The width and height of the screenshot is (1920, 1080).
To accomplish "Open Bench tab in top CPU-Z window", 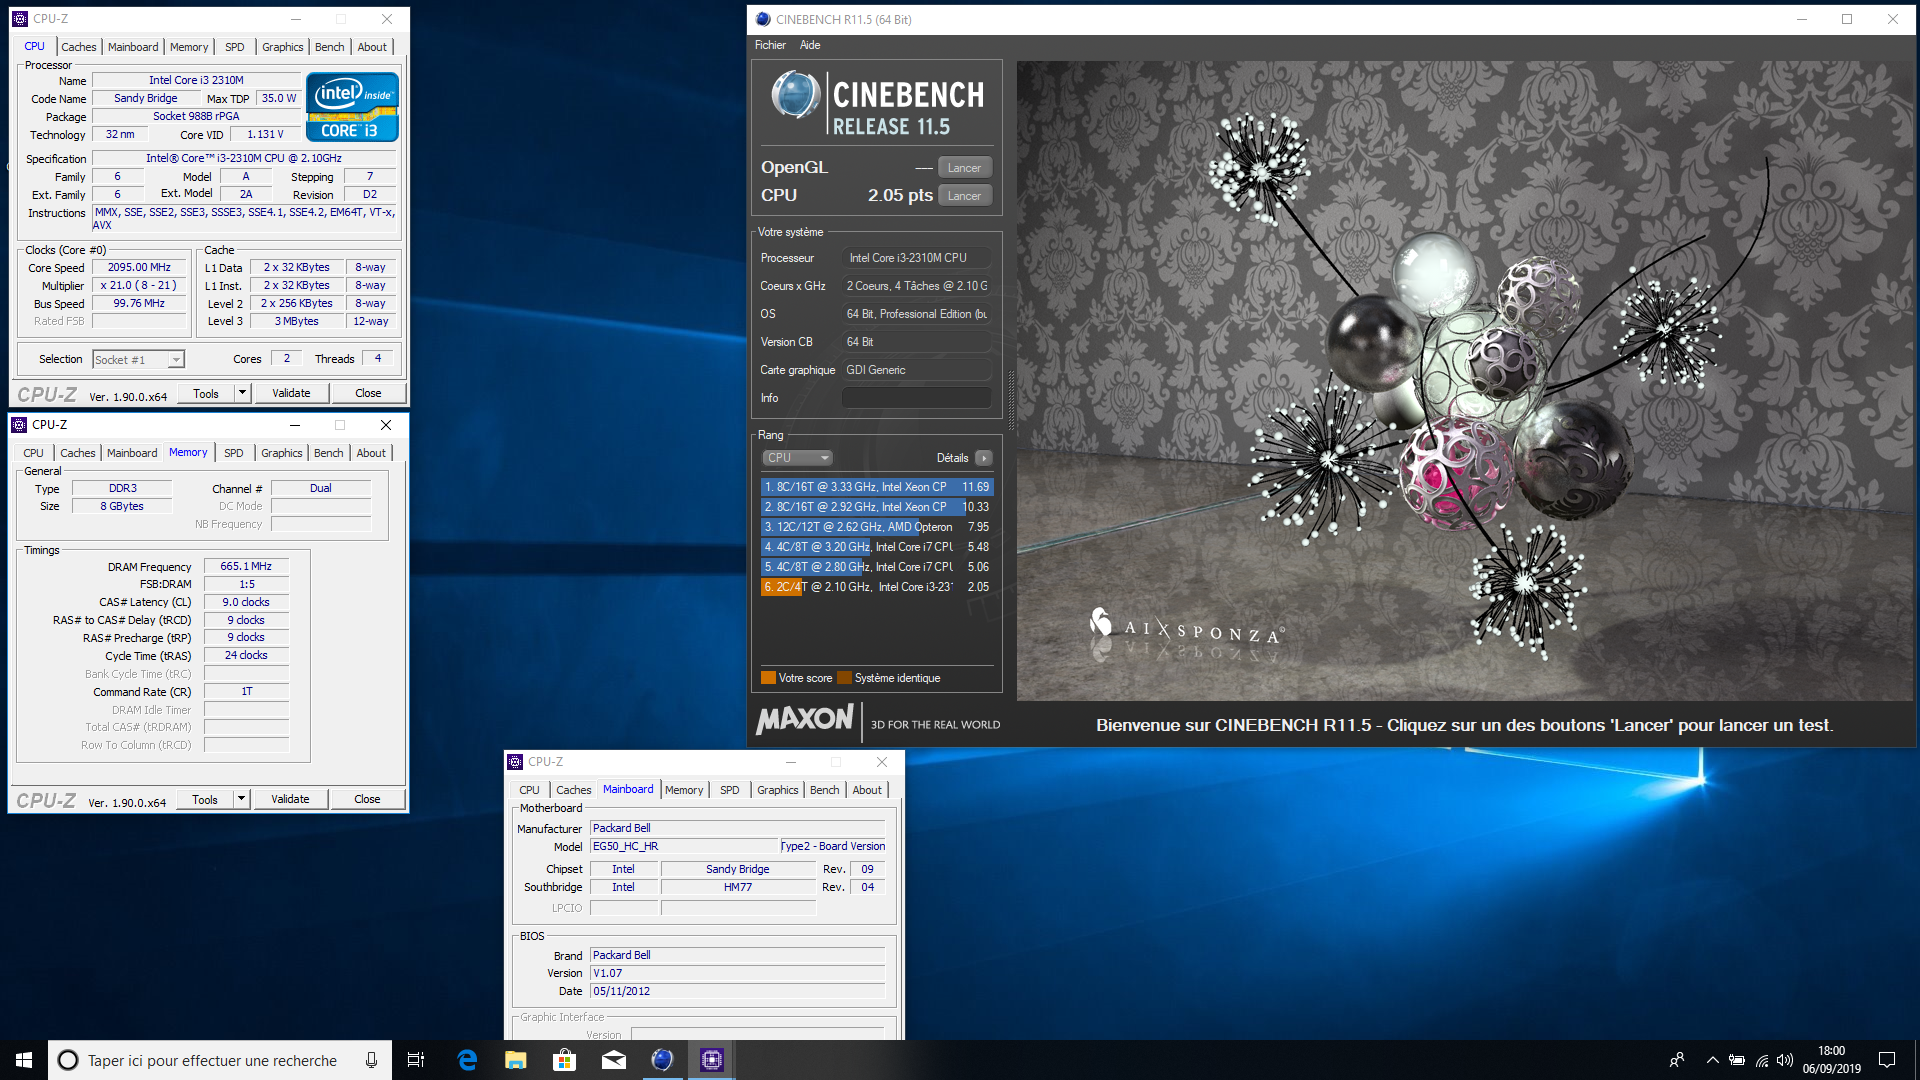I will pos(330,47).
